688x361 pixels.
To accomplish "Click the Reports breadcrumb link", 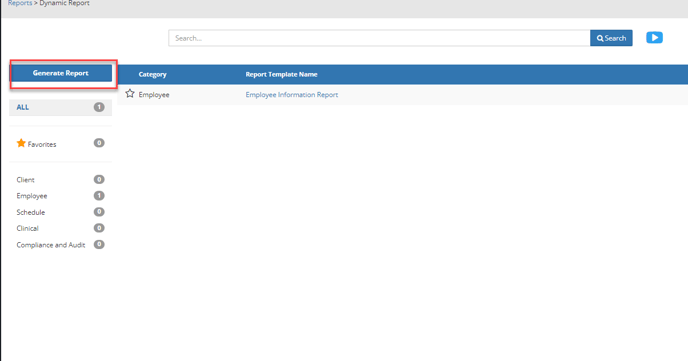I will [x=20, y=3].
